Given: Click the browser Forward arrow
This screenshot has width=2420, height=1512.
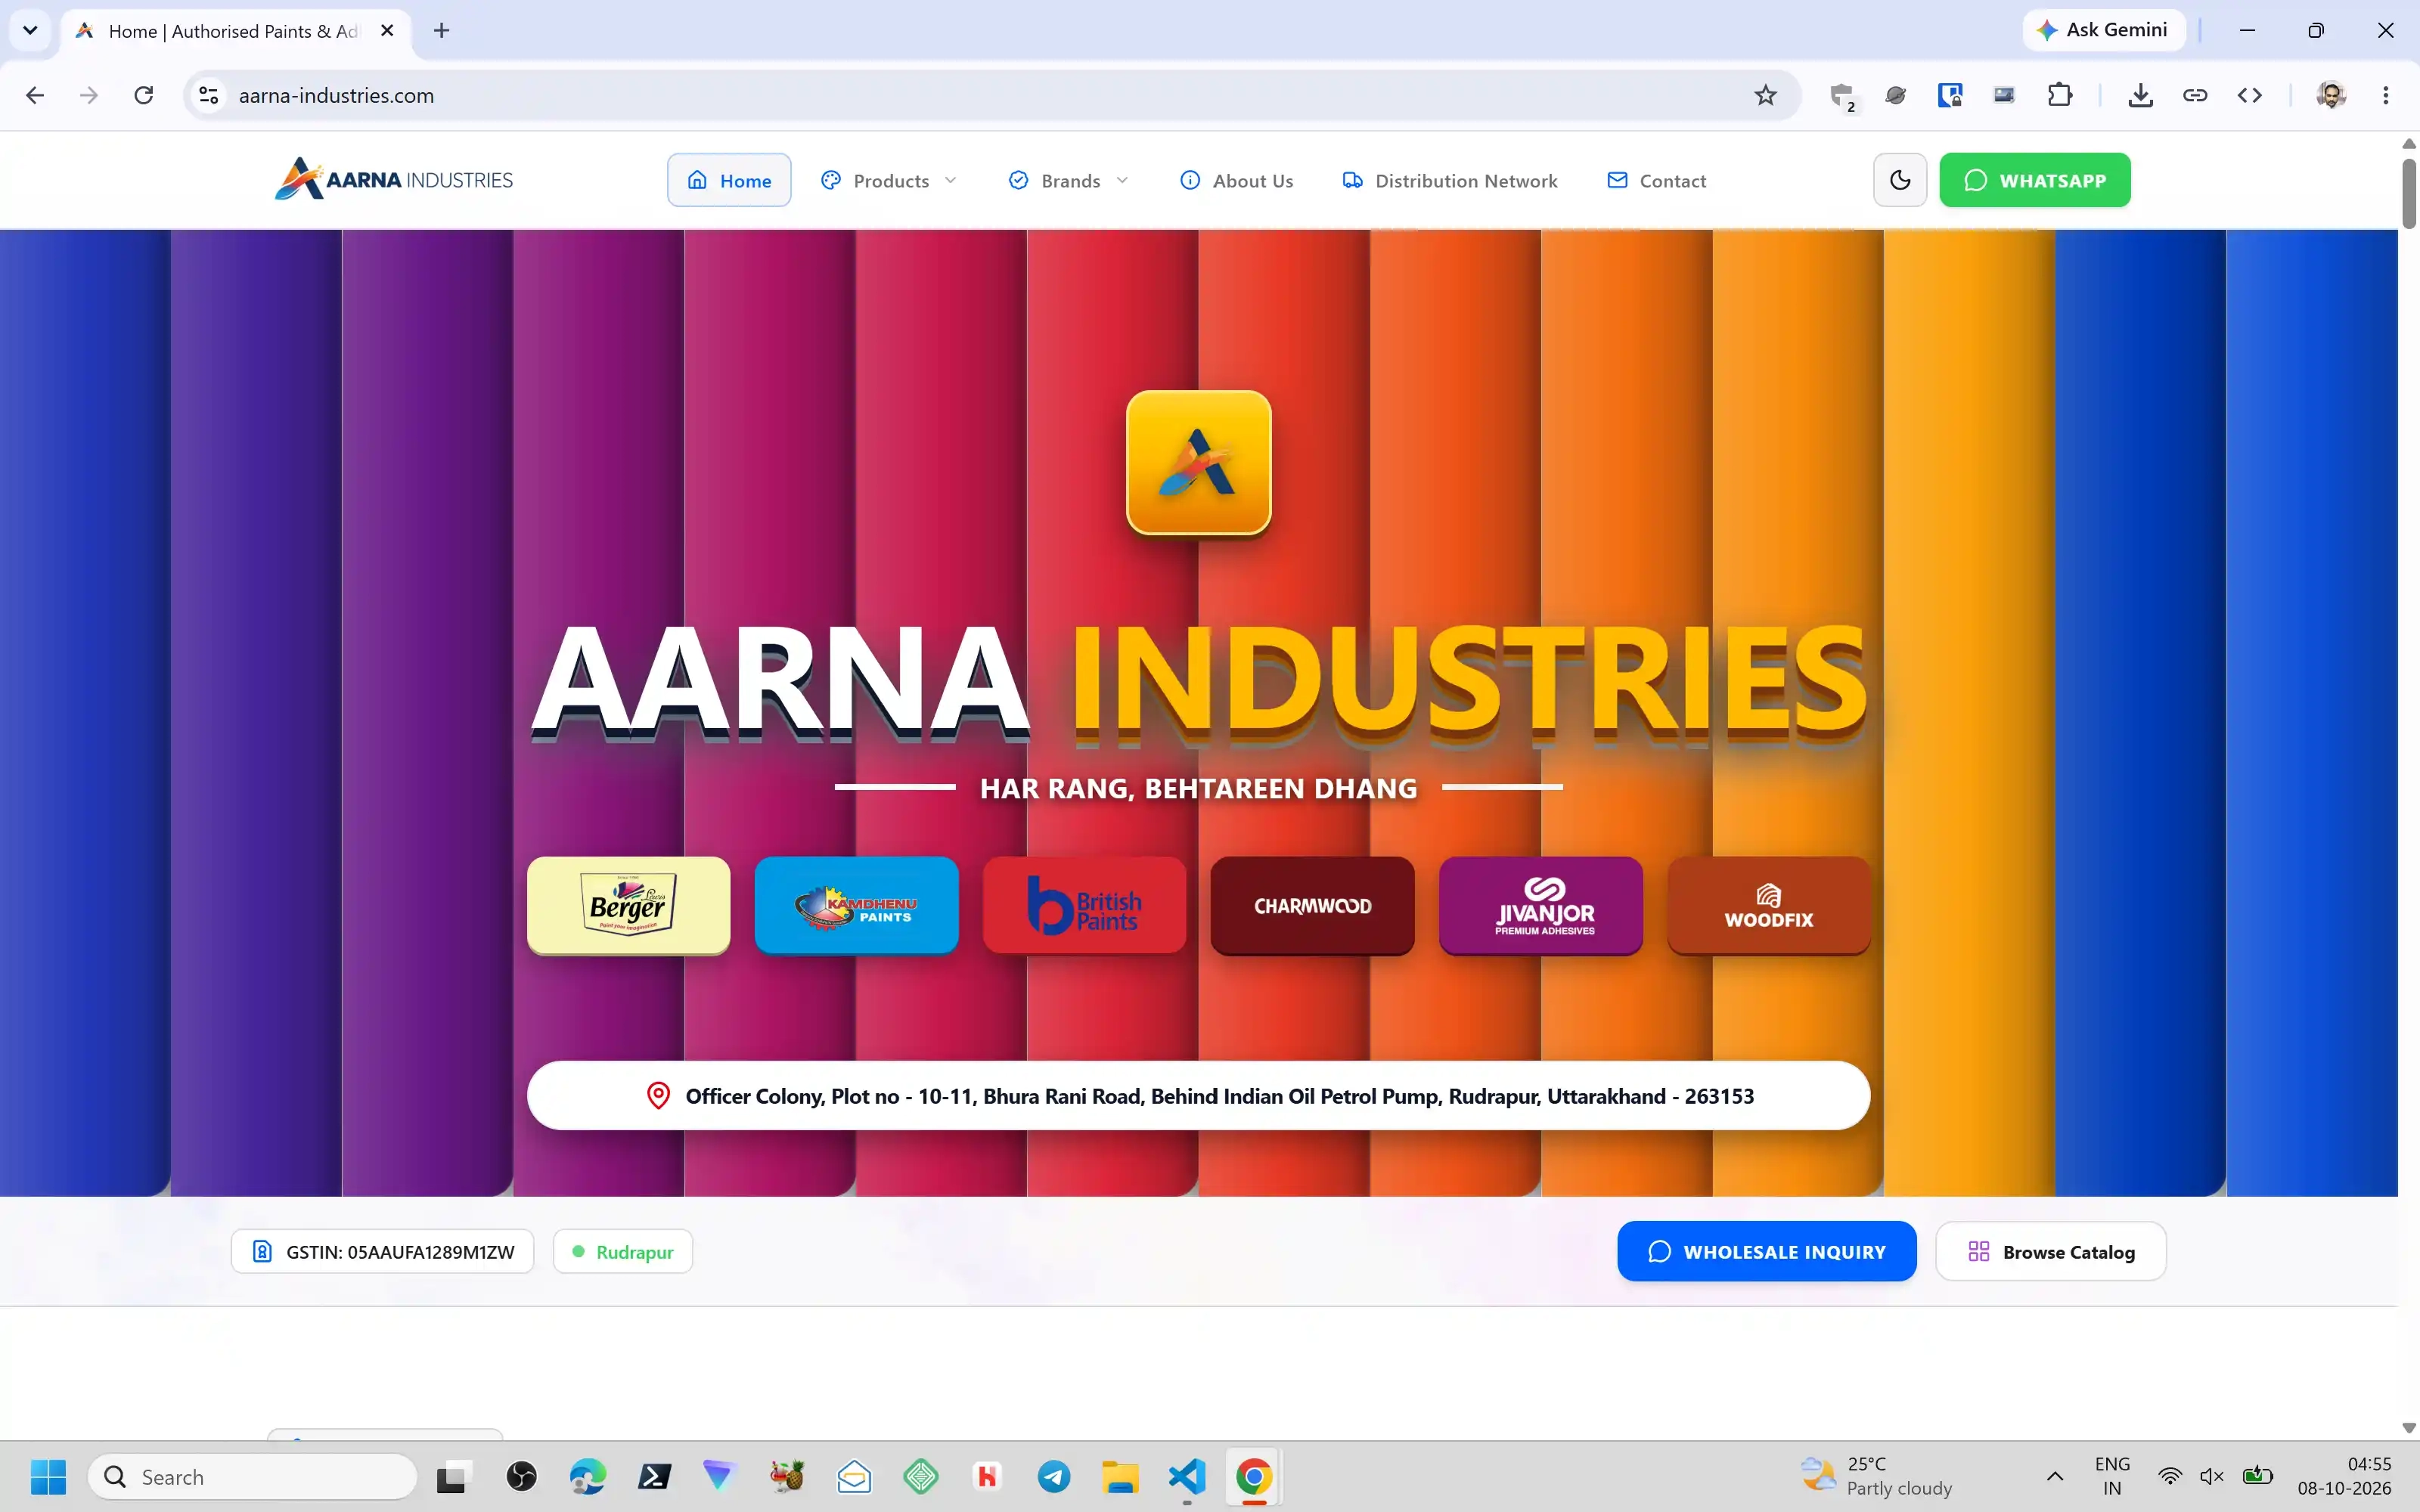Looking at the screenshot, I should pos(89,95).
